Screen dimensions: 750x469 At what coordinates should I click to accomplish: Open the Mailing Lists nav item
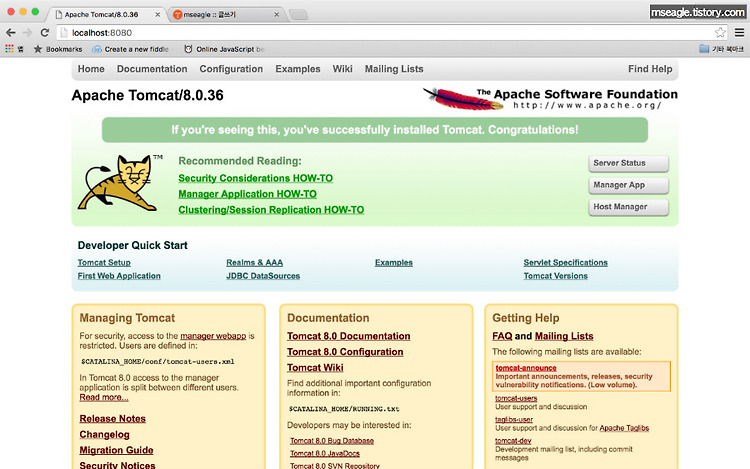coord(394,69)
